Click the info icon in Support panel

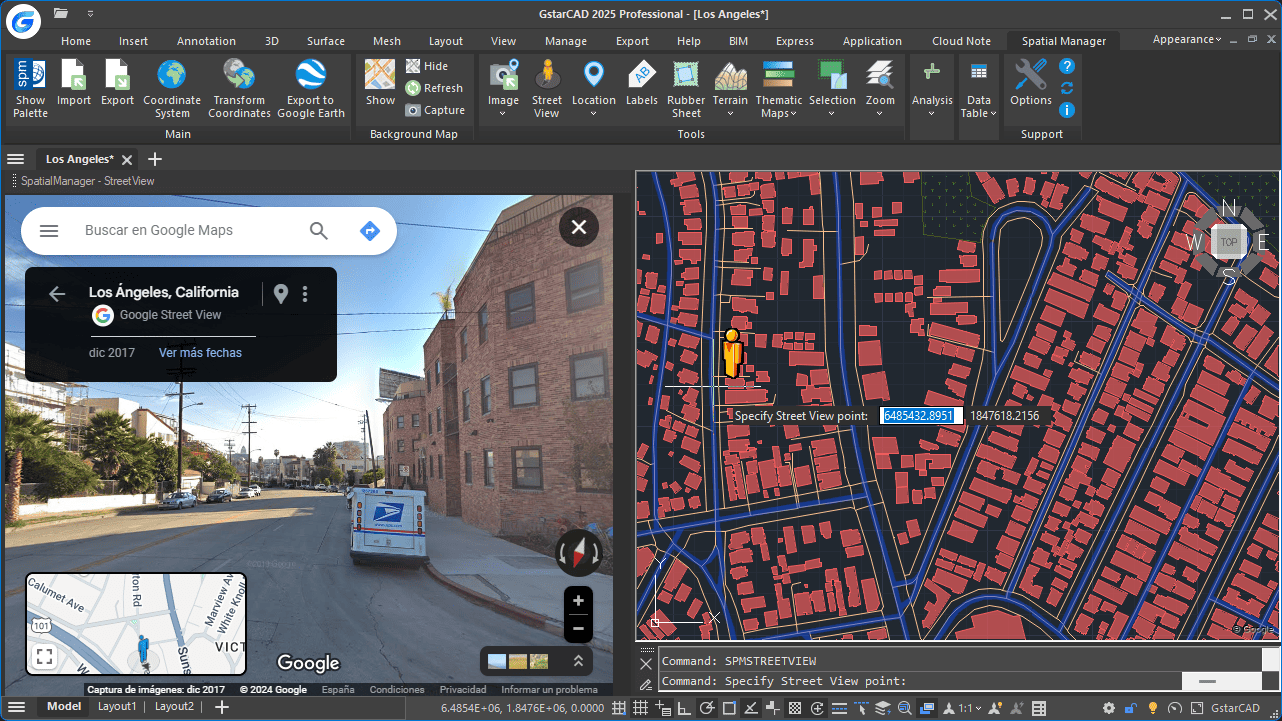coord(1067,110)
